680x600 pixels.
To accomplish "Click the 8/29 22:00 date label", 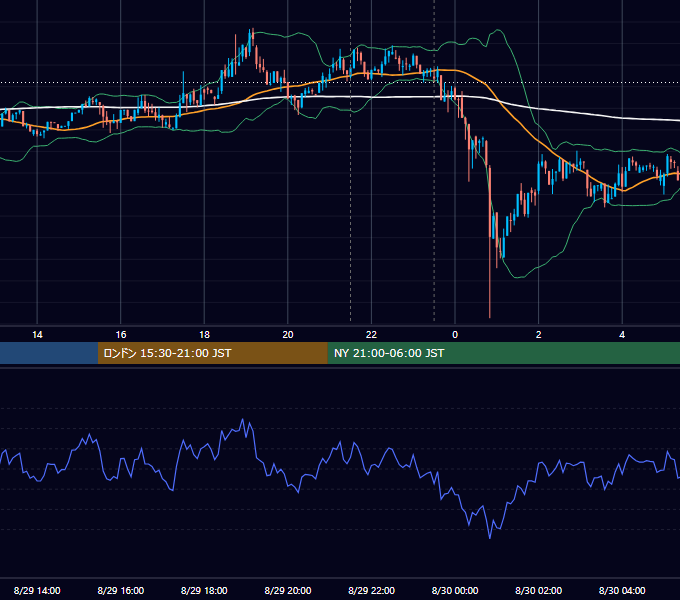I will [x=372, y=590].
